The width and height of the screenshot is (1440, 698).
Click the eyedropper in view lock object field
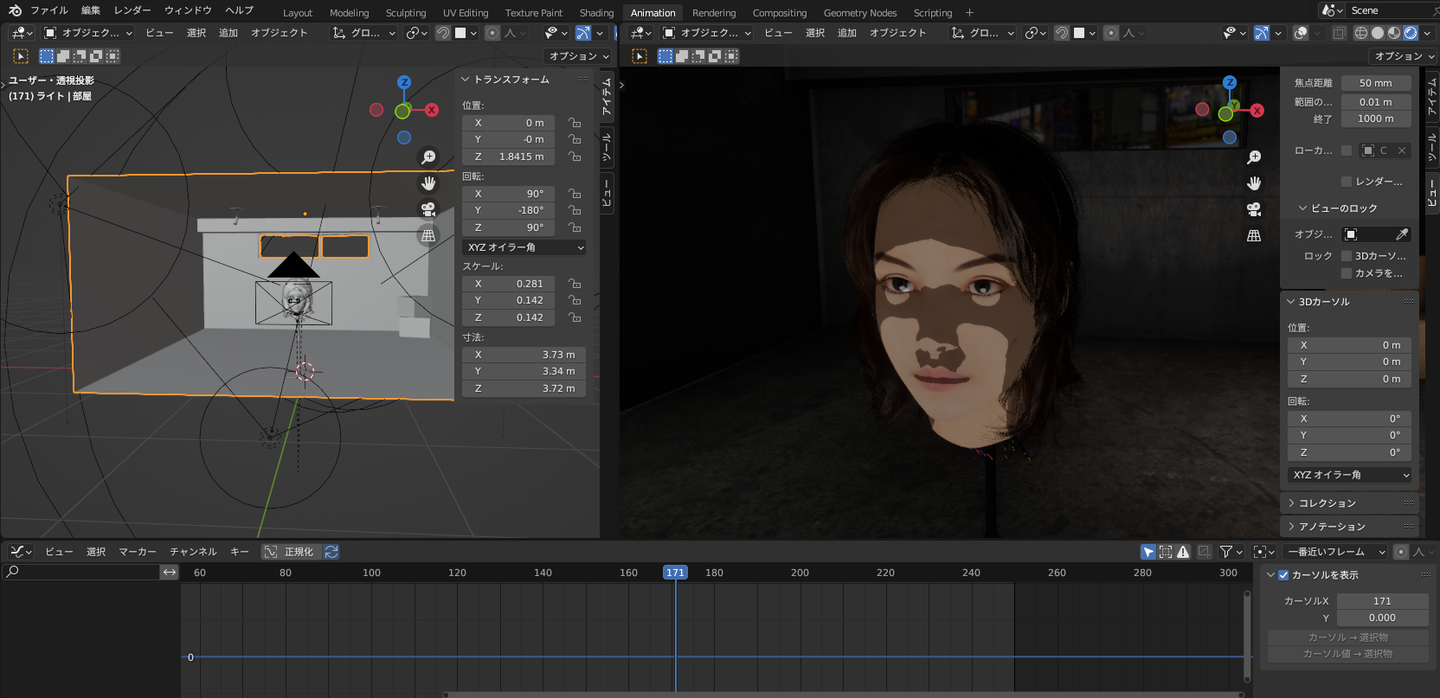1402,234
